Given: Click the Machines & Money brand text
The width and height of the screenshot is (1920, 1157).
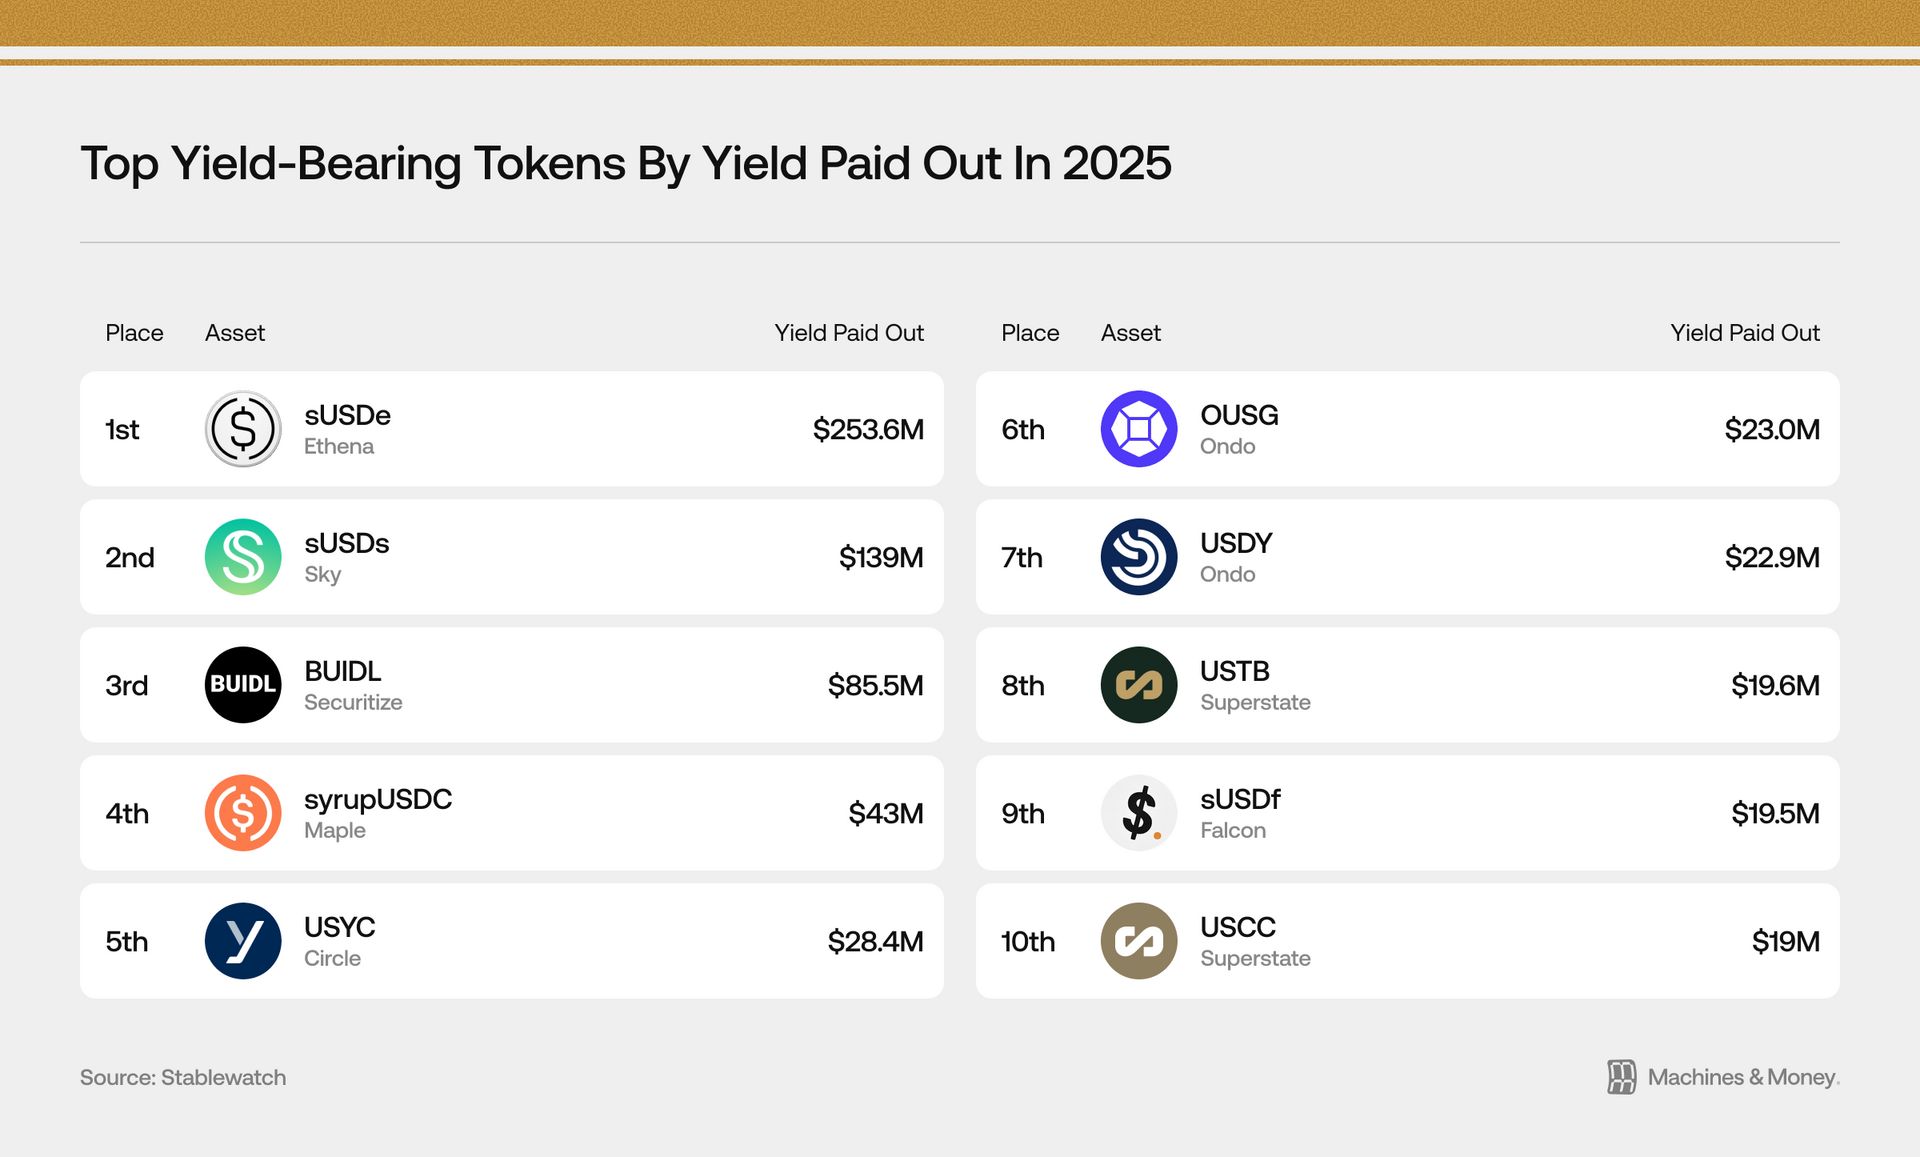Looking at the screenshot, I should pos(1743,1077).
